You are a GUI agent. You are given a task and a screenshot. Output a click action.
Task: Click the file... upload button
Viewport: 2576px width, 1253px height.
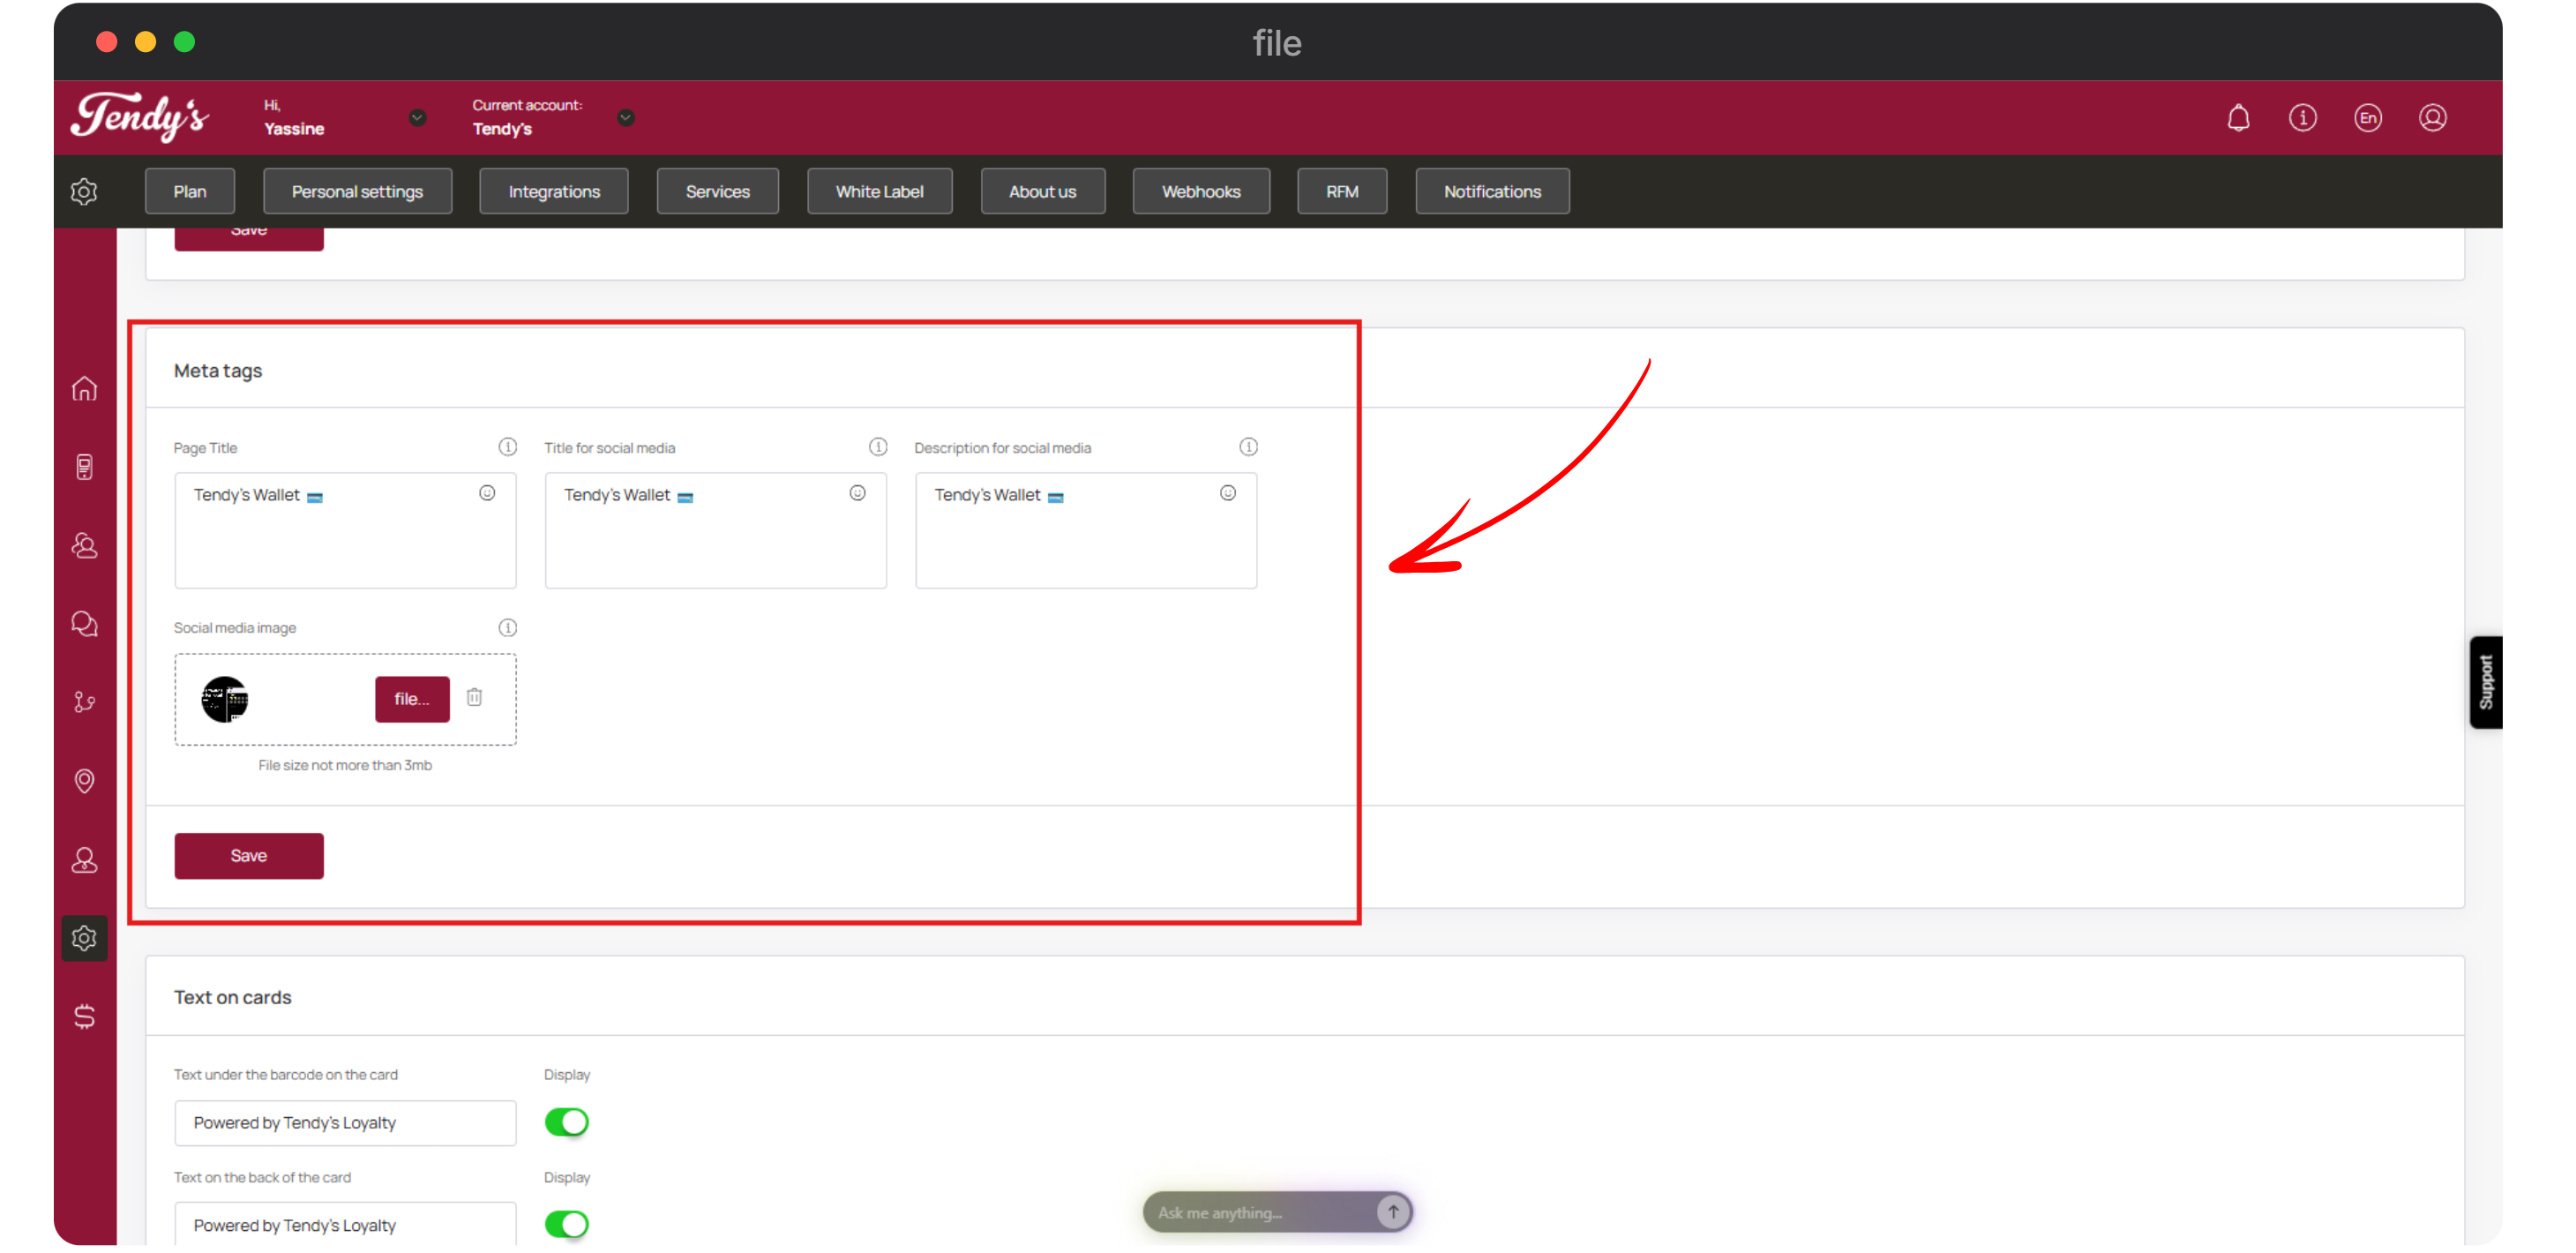[x=412, y=699]
